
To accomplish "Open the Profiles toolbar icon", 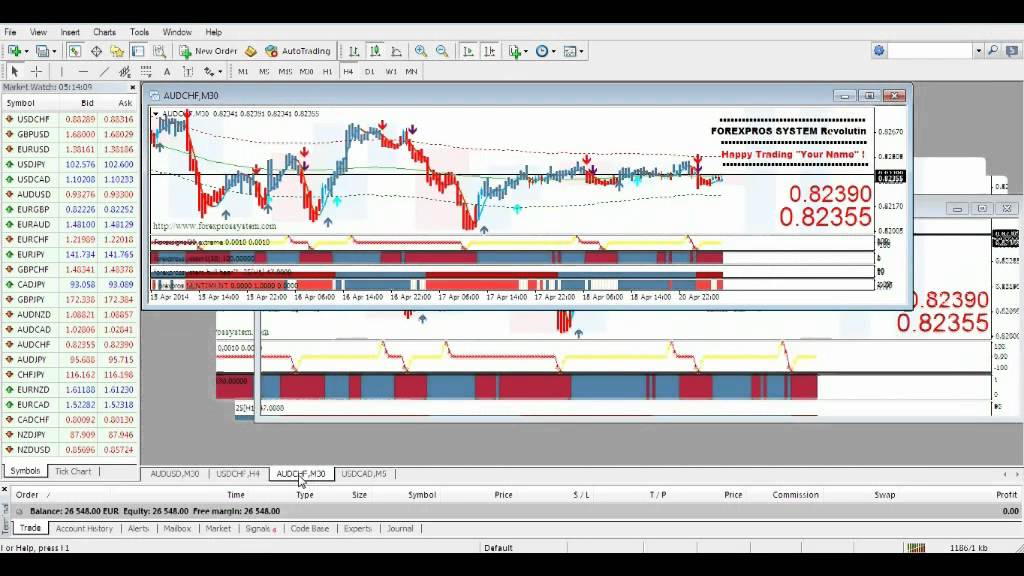I will tap(42, 51).
